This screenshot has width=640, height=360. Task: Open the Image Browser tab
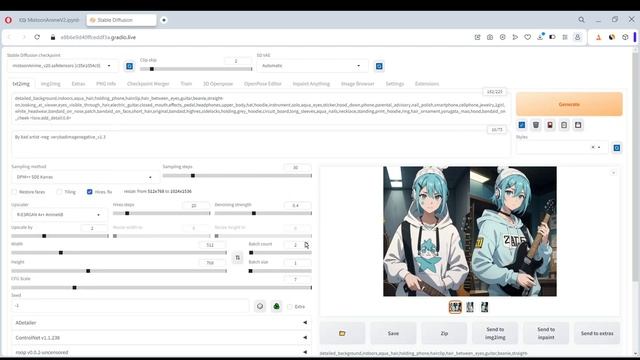(358, 84)
